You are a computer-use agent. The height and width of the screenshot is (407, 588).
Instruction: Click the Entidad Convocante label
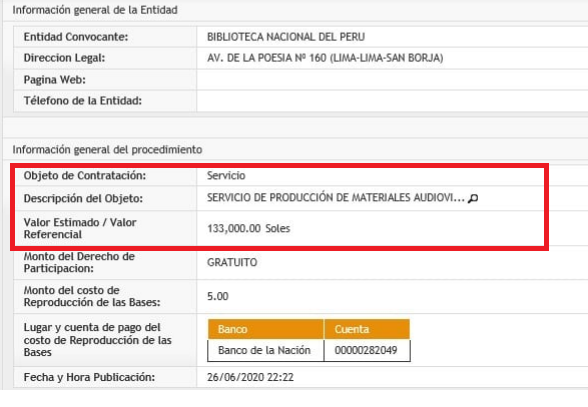(76, 37)
